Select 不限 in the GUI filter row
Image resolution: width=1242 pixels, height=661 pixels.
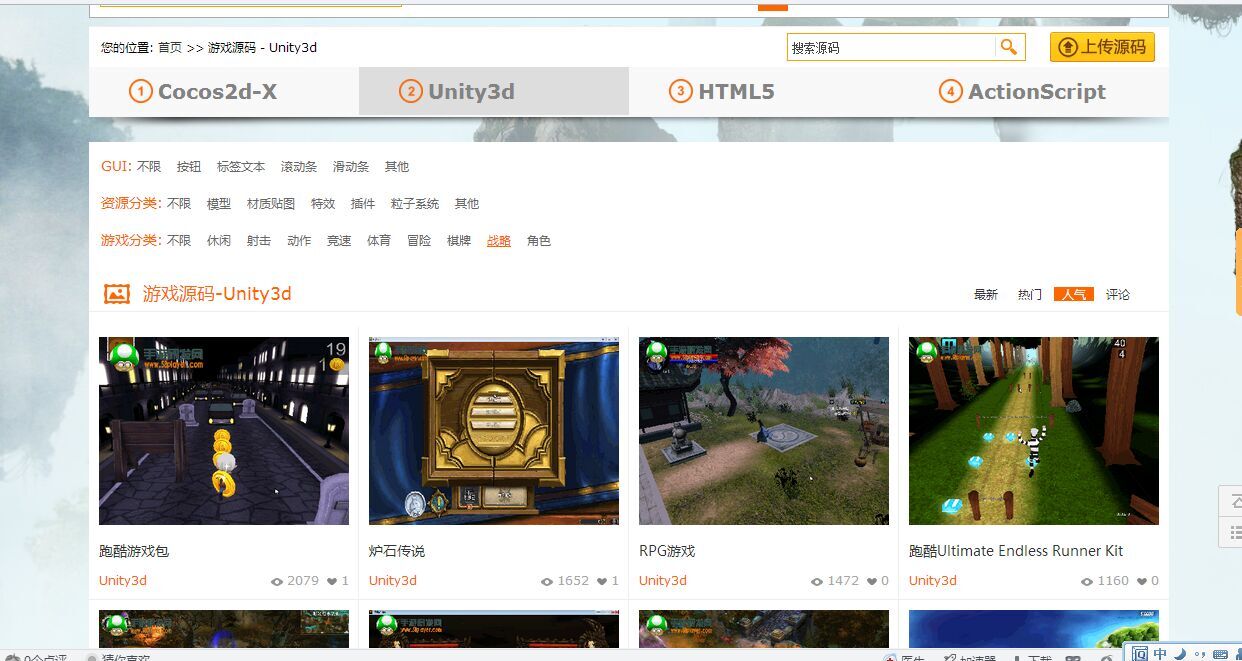tap(149, 167)
